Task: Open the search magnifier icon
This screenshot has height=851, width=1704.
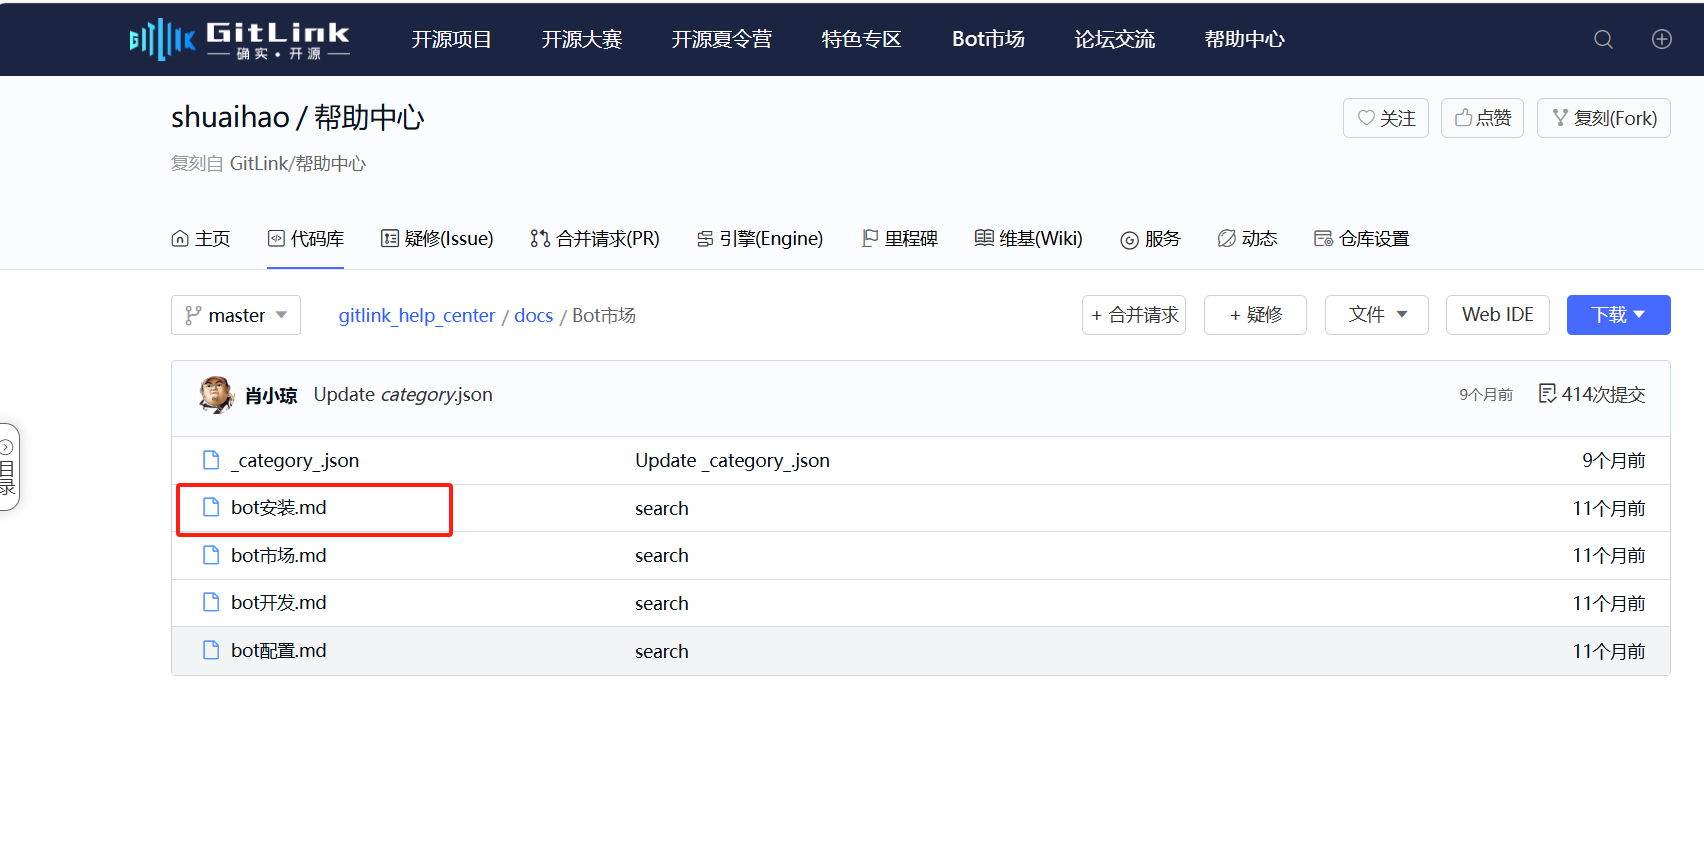Action: click(x=1603, y=39)
